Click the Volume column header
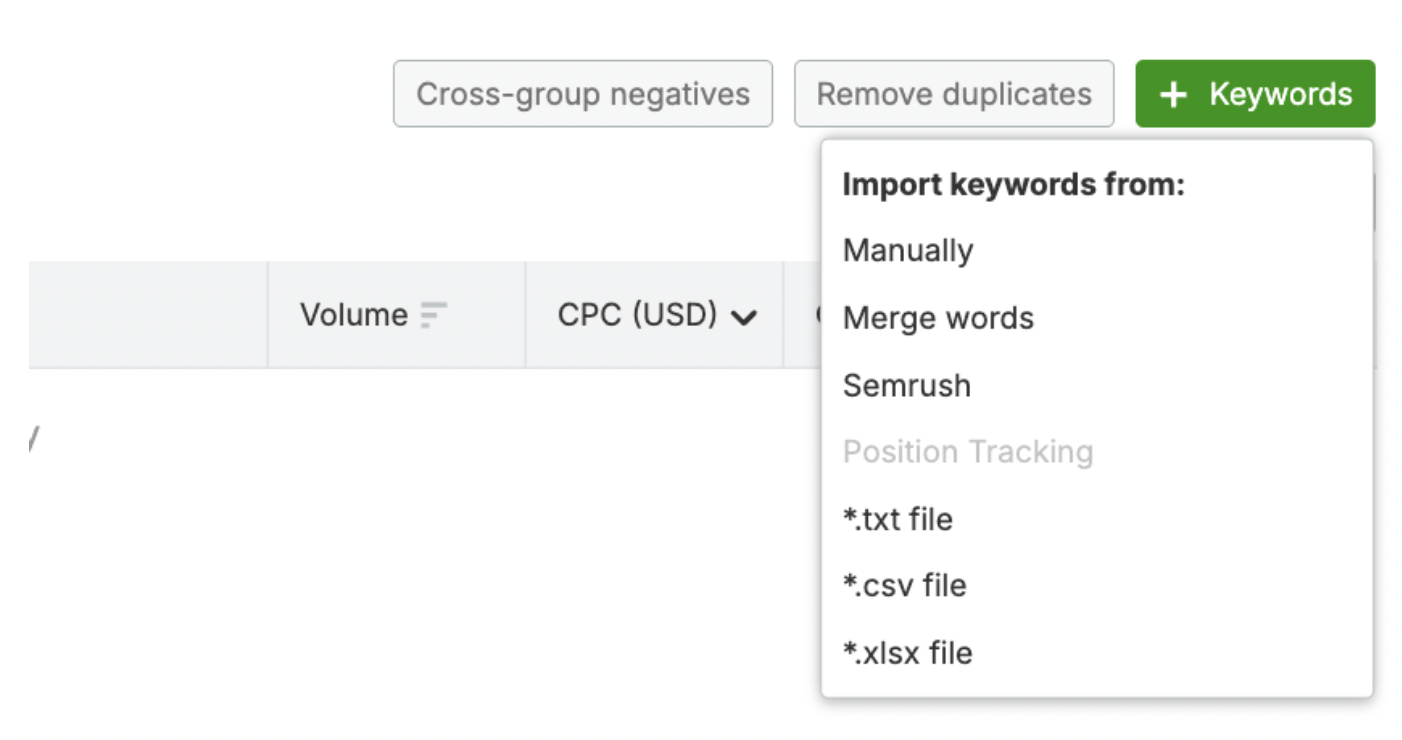This screenshot has height=740, width=1402. [396, 315]
